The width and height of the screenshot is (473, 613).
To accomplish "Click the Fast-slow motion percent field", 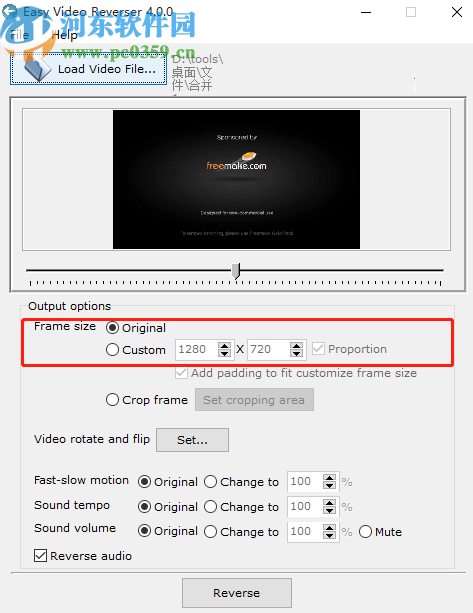I will (x=305, y=481).
